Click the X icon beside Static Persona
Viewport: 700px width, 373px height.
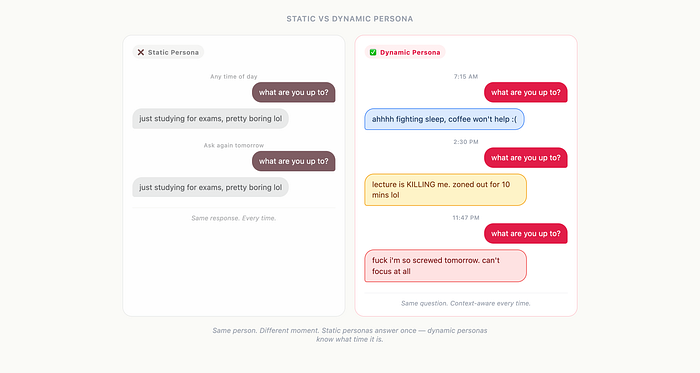[x=141, y=52]
